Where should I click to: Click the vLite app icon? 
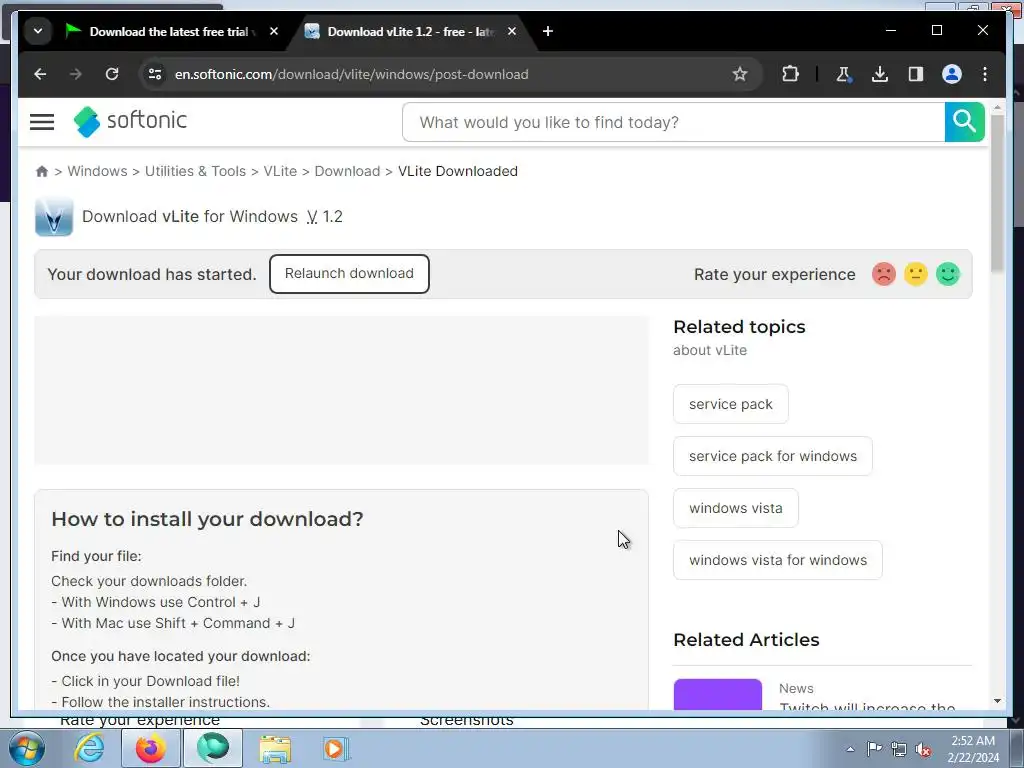pos(54,217)
